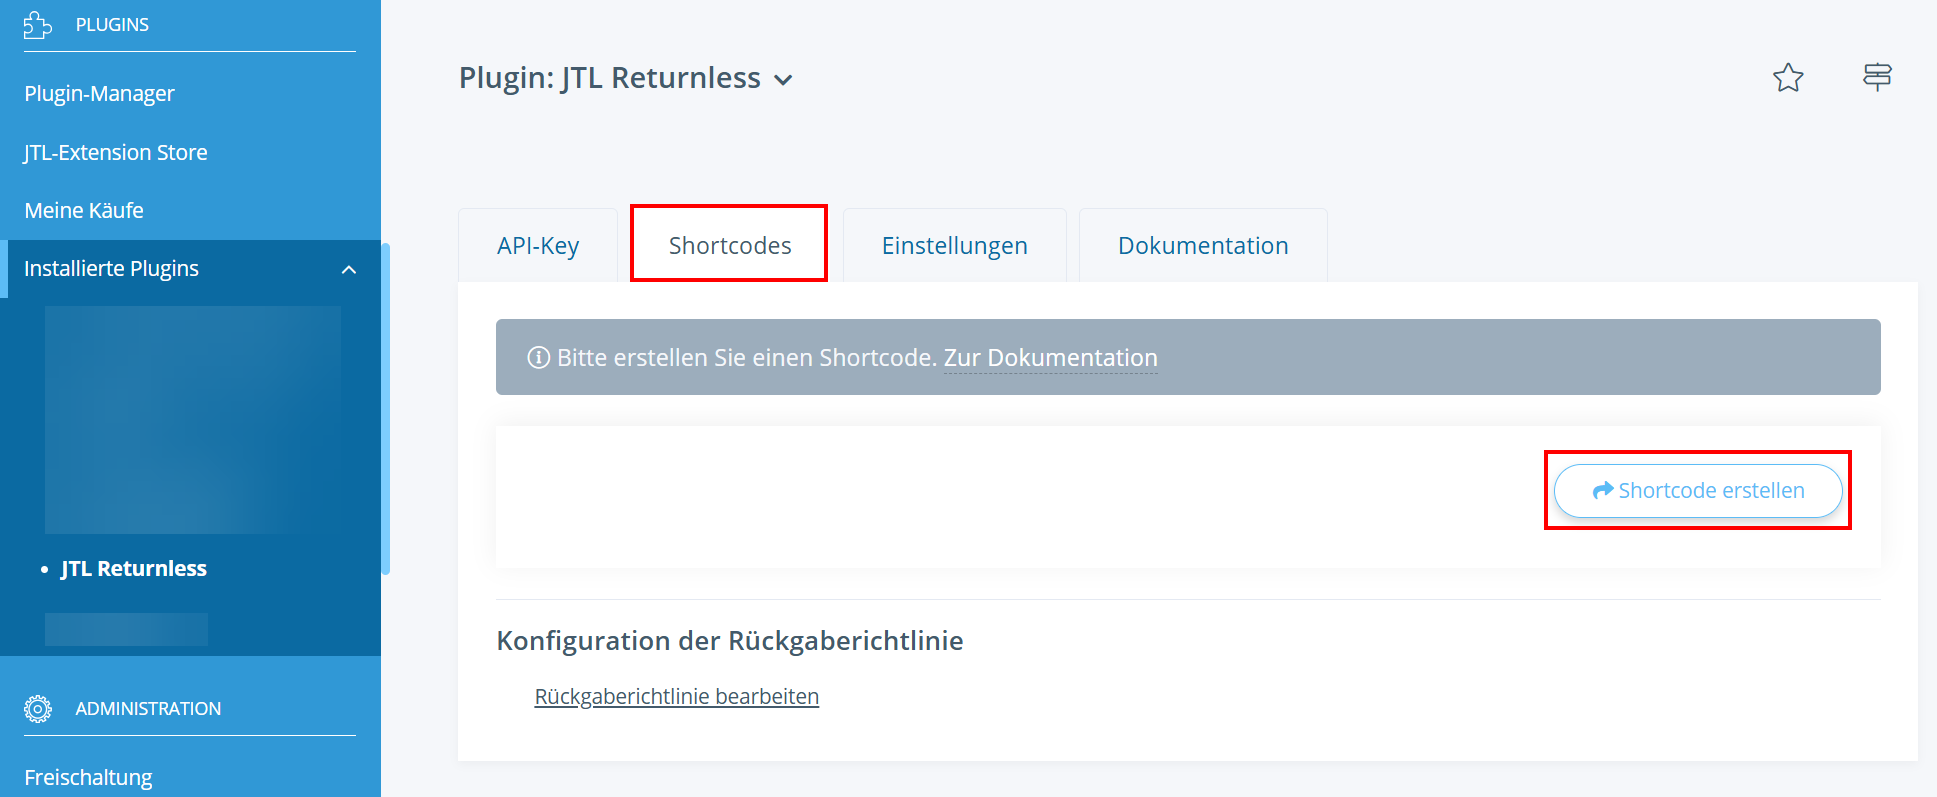Click the info icon in the notice banner
1937x797 pixels.
(539, 357)
